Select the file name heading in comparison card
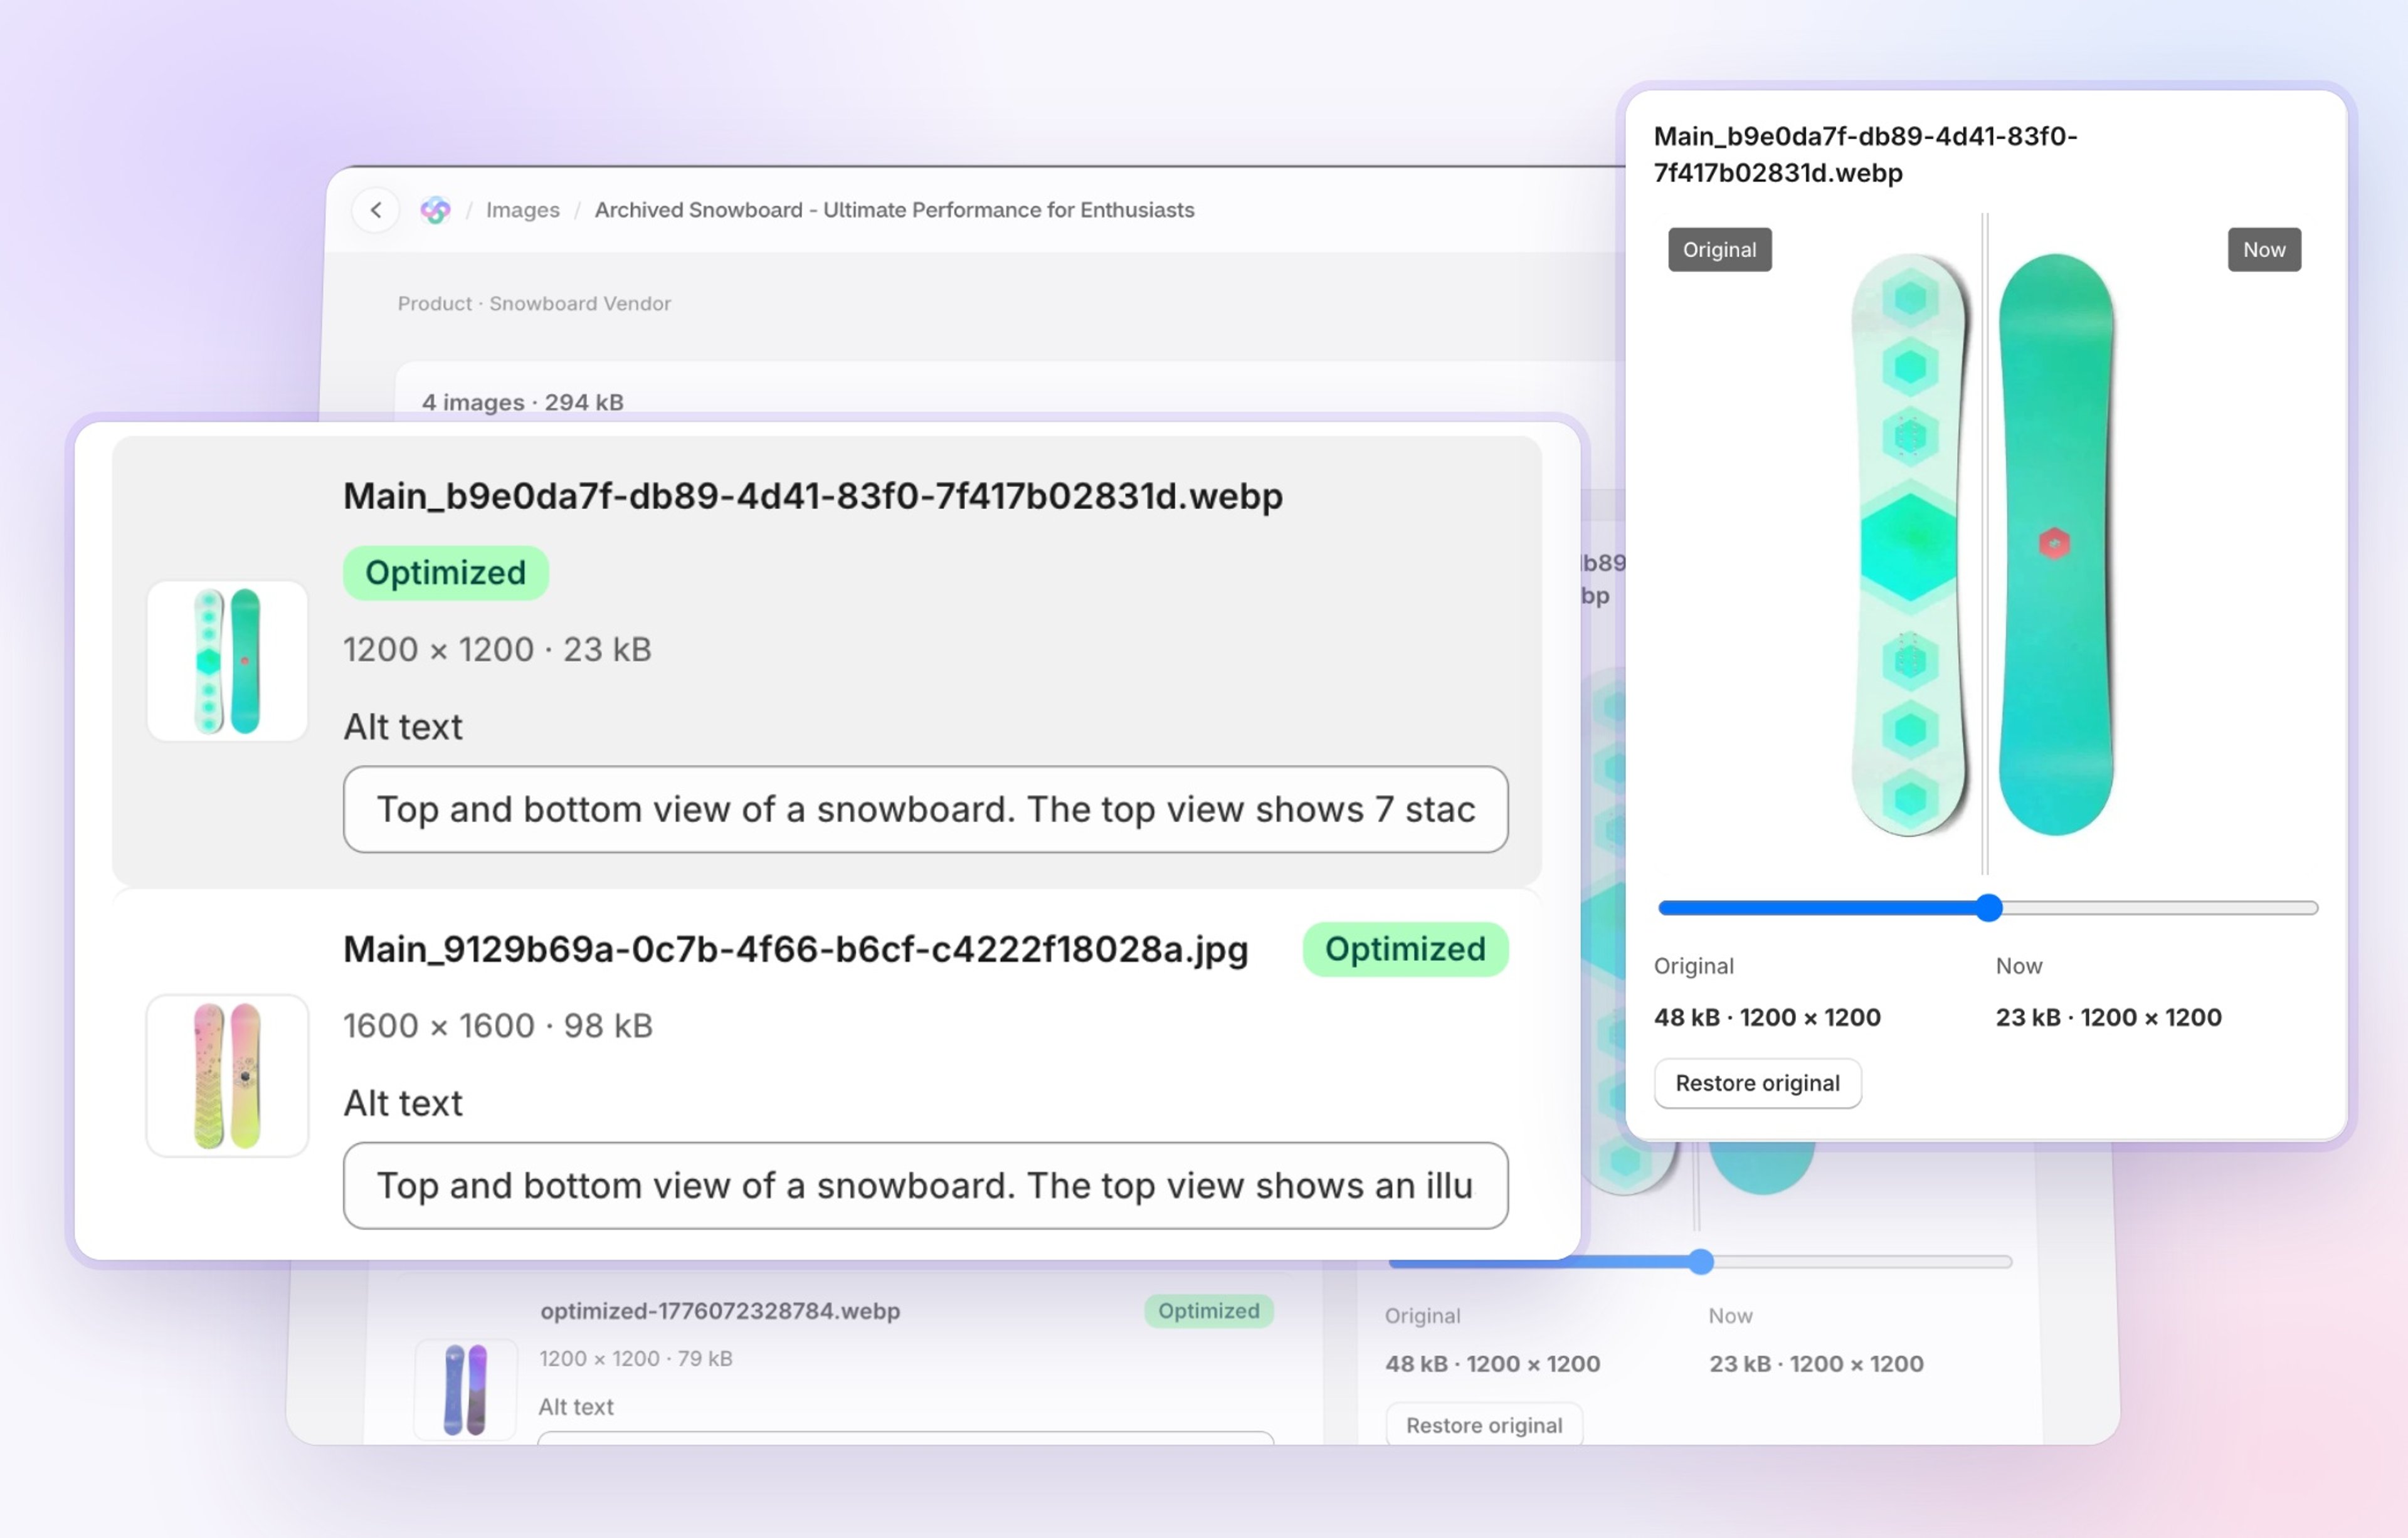The width and height of the screenshot is (2408, 1538). click(1865, 155)
